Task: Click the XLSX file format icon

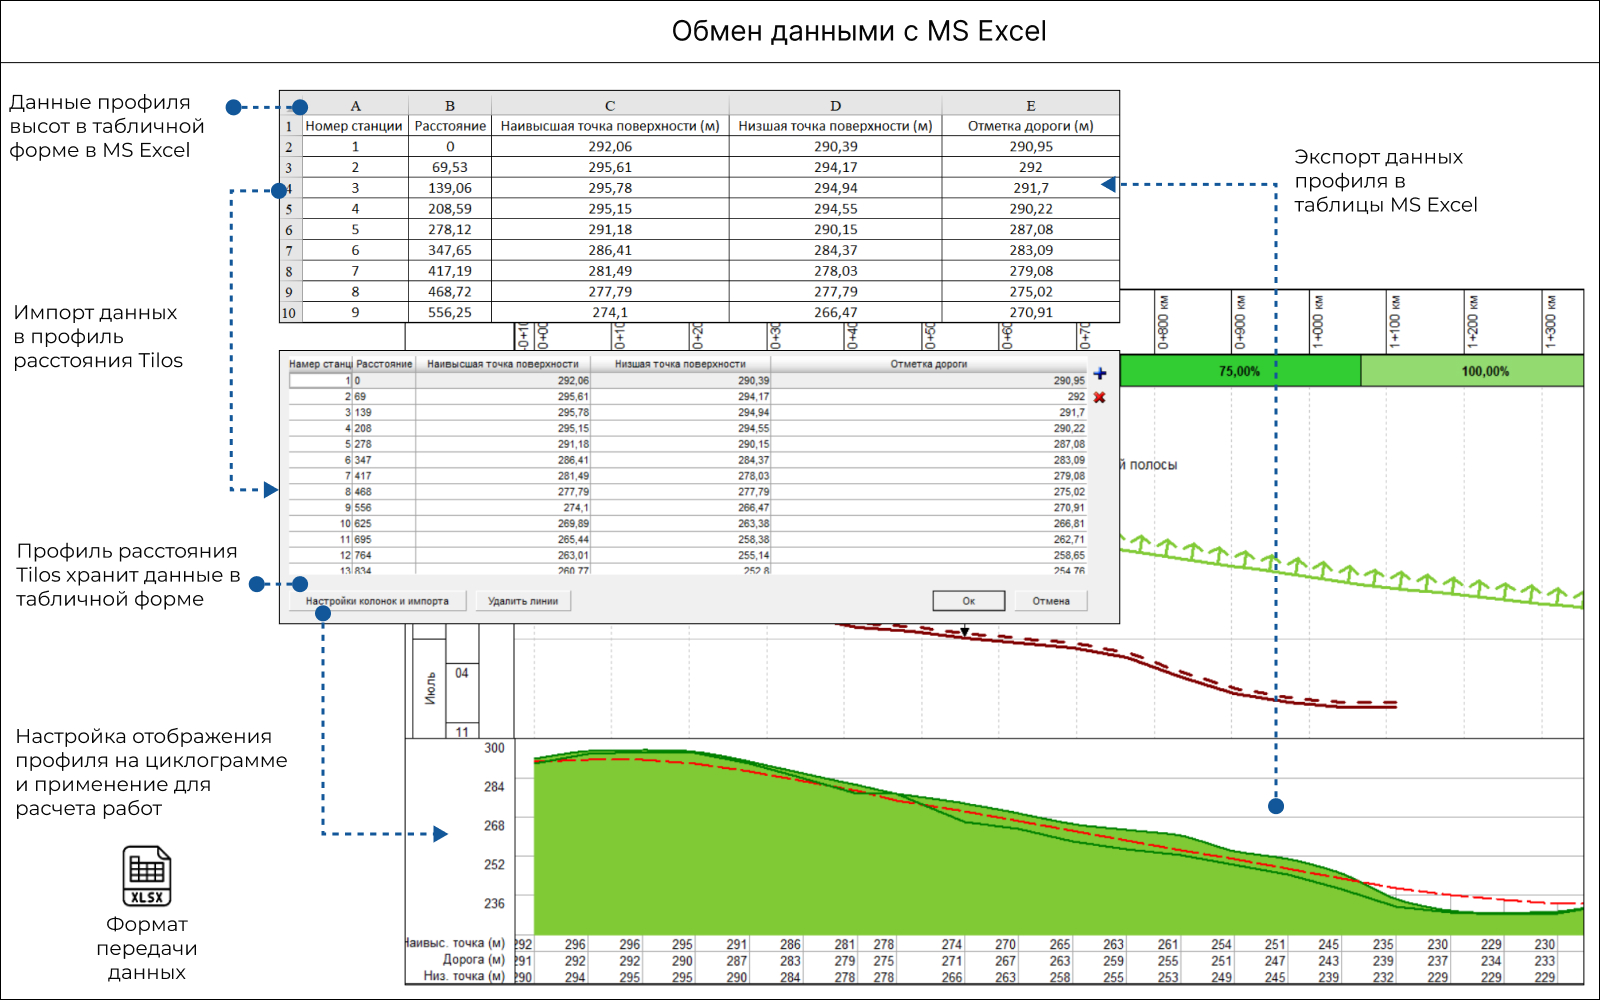Action: (x=147, y=876)
